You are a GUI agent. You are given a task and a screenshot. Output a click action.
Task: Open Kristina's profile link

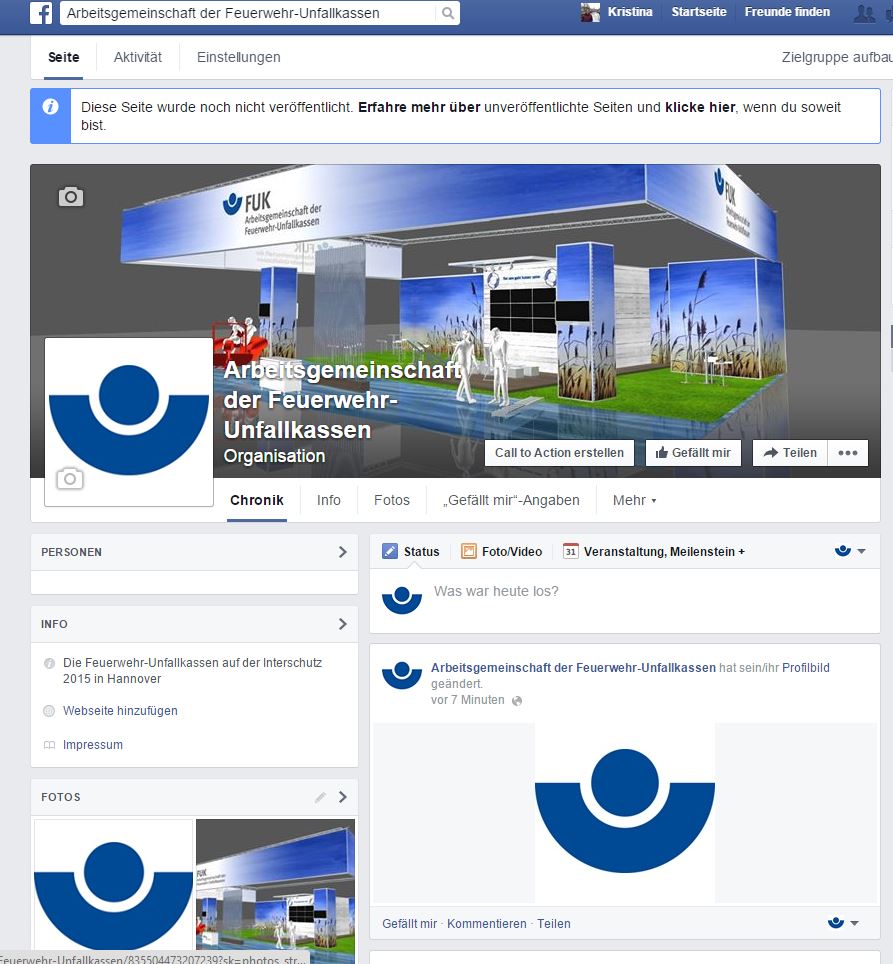point(630,12)
